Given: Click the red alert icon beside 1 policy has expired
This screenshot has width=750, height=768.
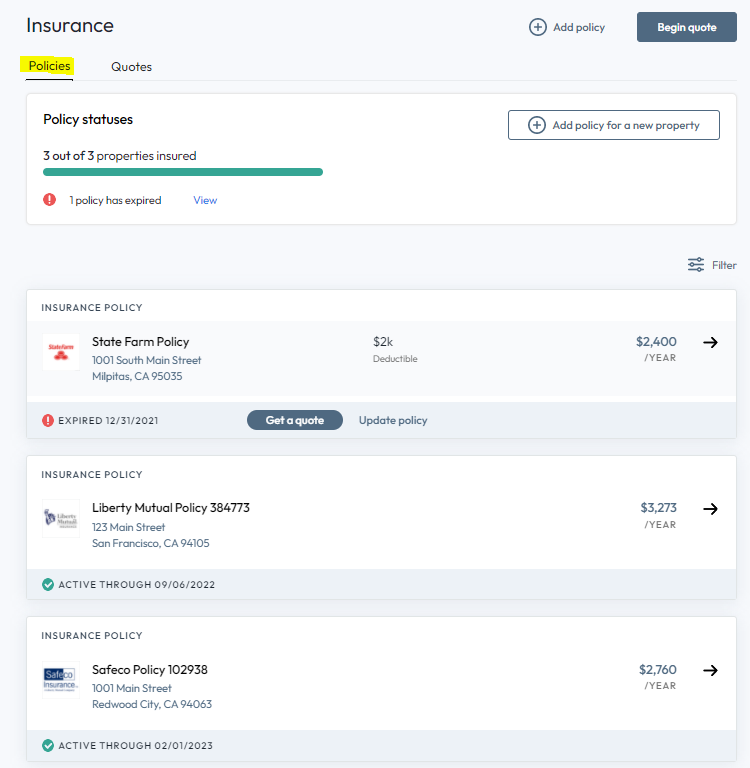Looking at the screenshot, I should [49, 199].
